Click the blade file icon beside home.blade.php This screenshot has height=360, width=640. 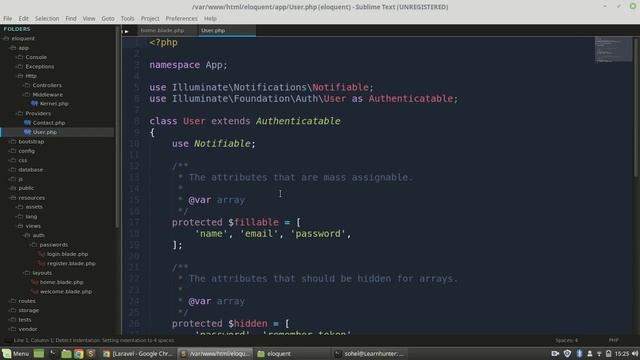(35, 282)
